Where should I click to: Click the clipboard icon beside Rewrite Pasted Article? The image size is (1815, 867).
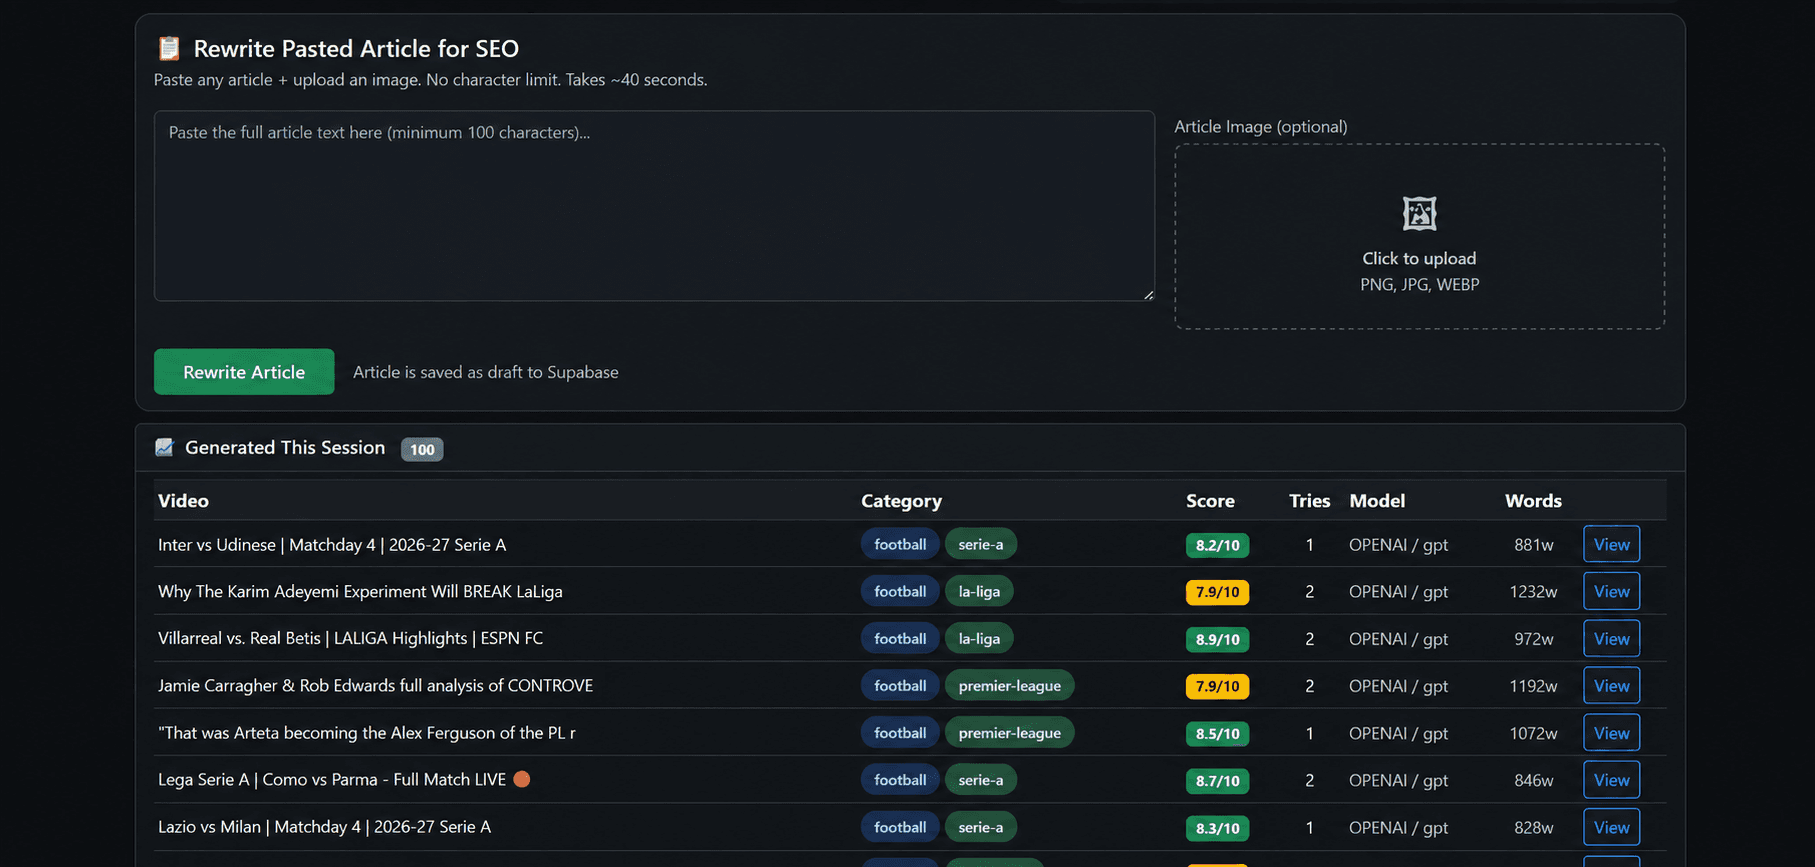[169, 48]
